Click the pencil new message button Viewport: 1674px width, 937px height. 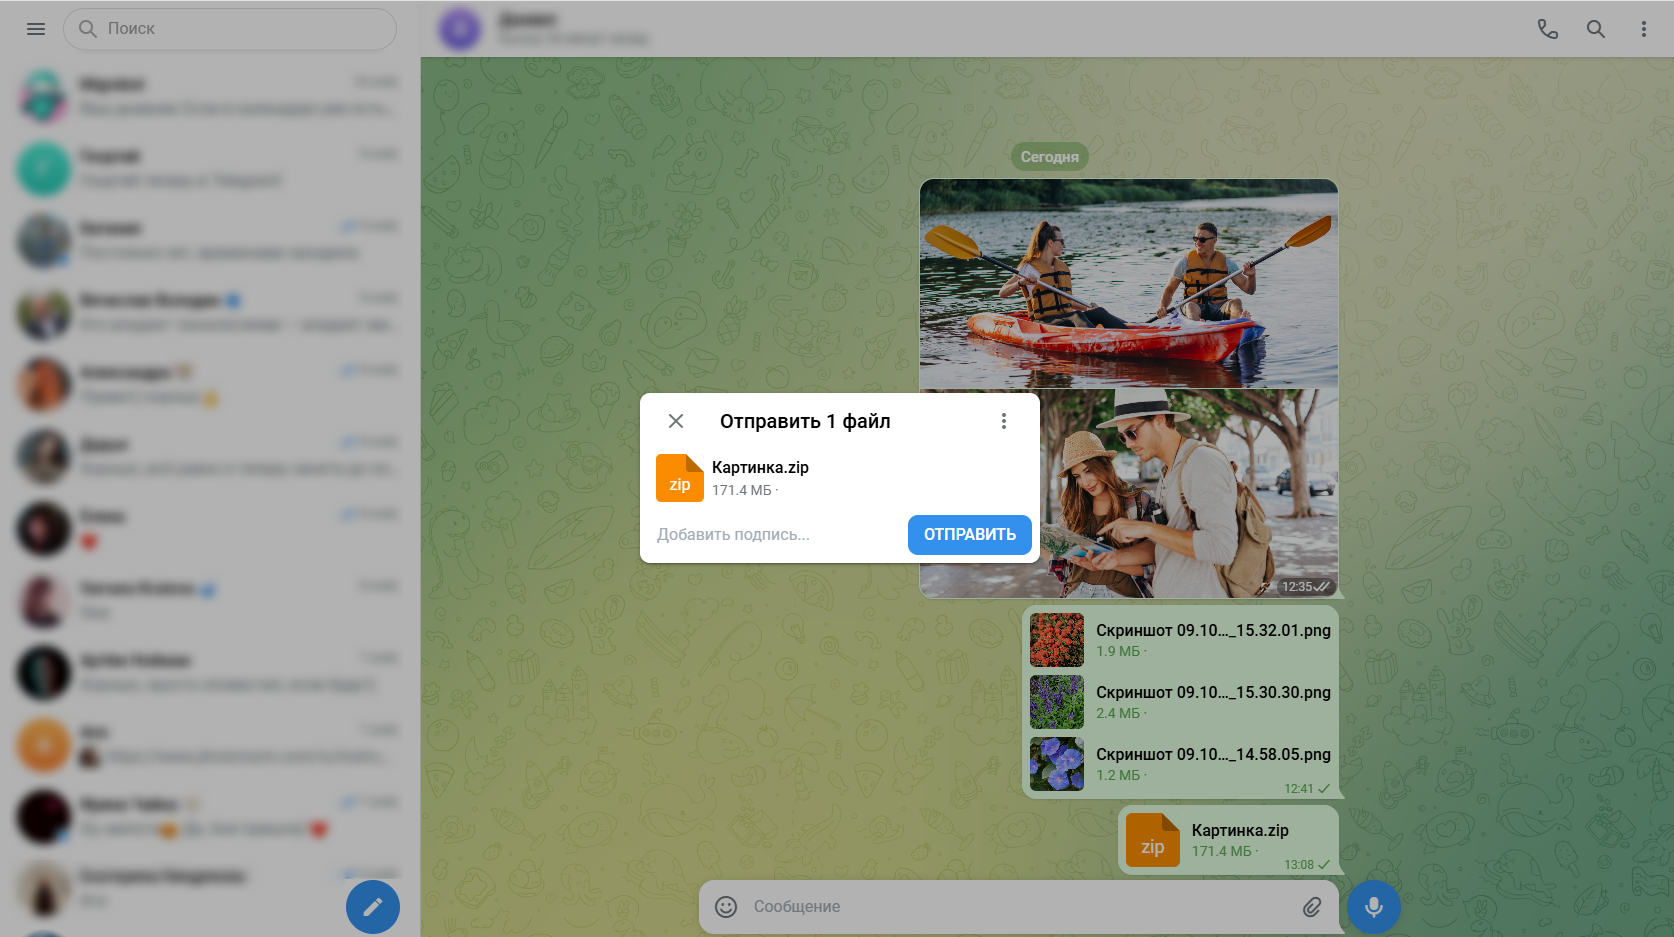(x=373, y=906)
